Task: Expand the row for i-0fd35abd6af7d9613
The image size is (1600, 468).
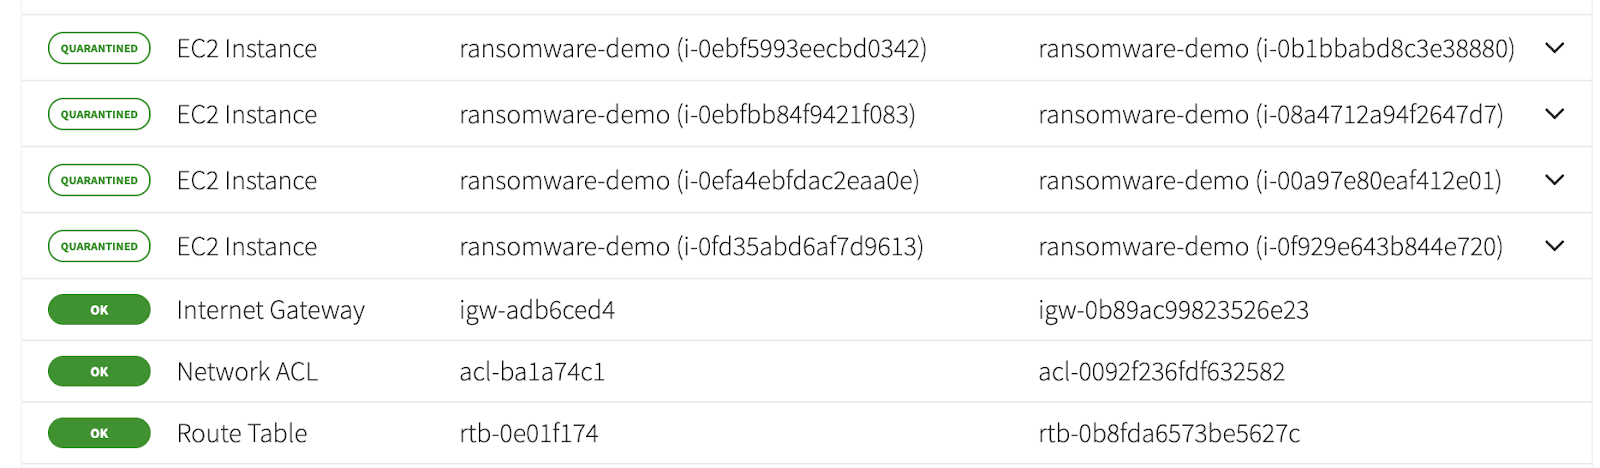Action: [x=1554, y=246]
